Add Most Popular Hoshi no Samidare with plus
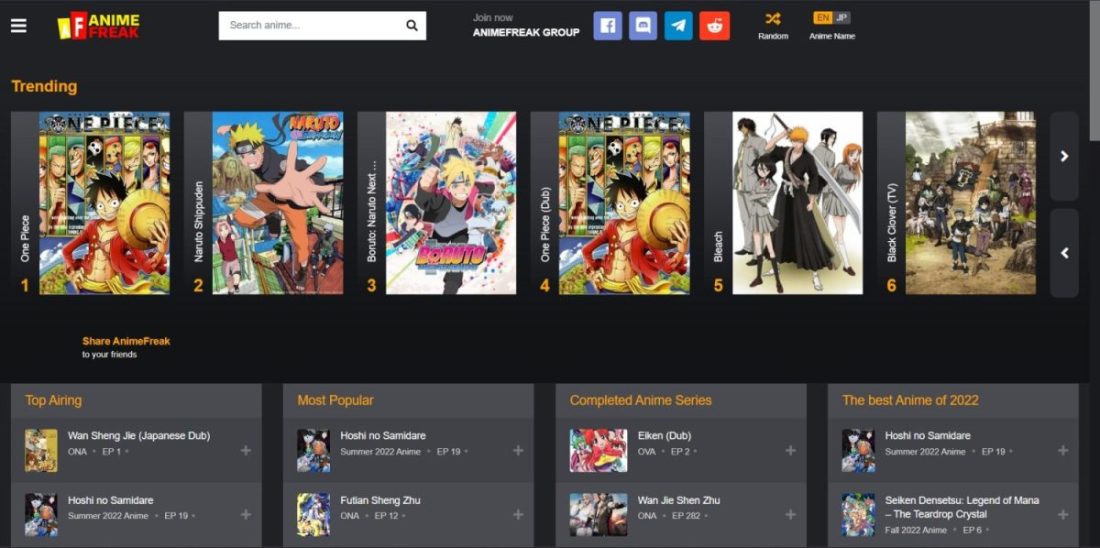The height and width of the screenshot is (548, 1100). click(x=518, y=450)
